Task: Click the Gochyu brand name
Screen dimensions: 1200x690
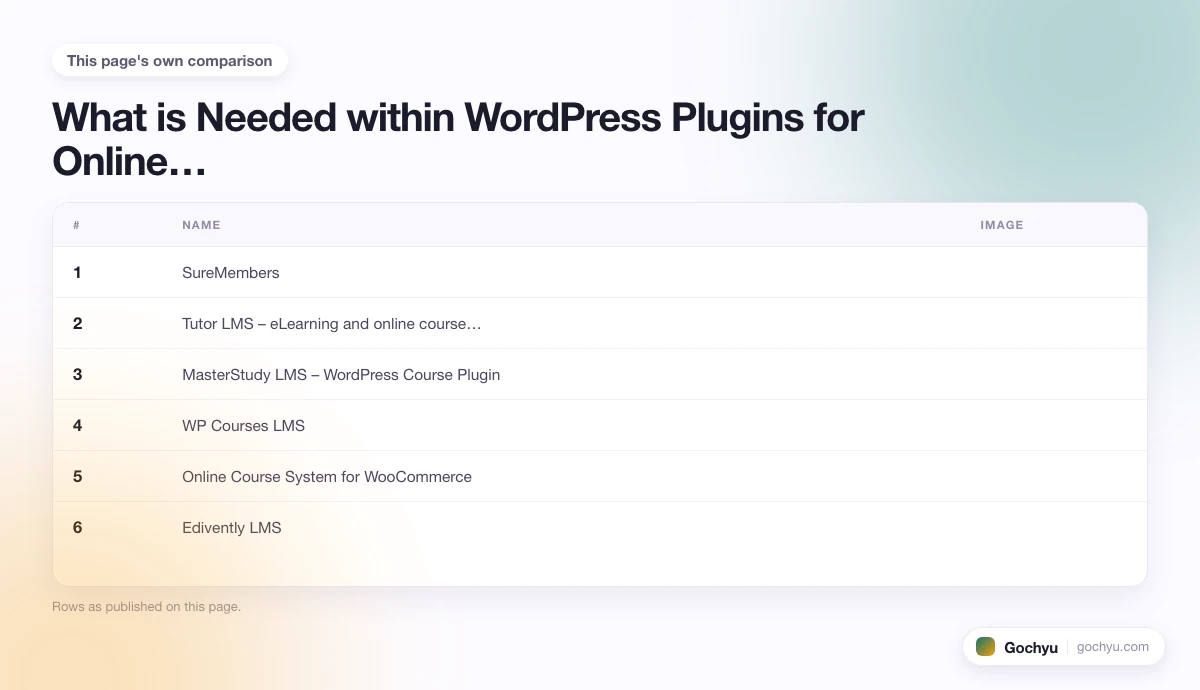Action: tap(1031, 647)
